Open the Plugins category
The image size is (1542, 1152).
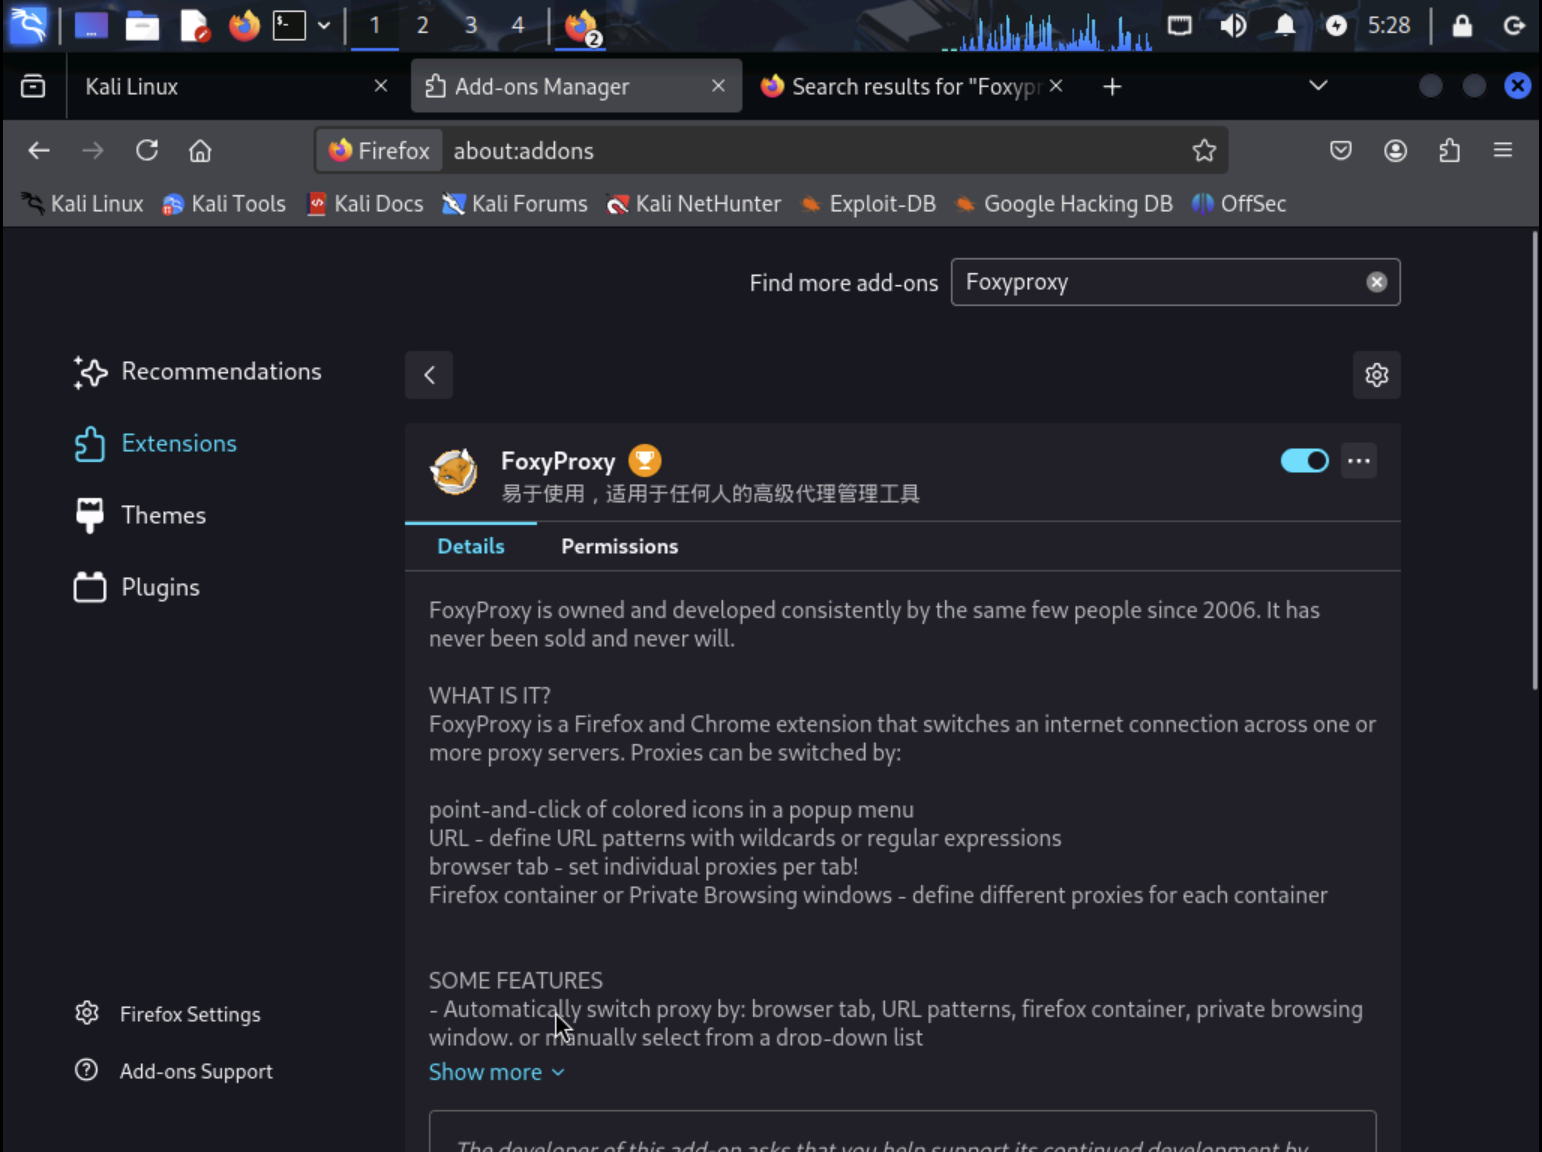coord(137,588)
